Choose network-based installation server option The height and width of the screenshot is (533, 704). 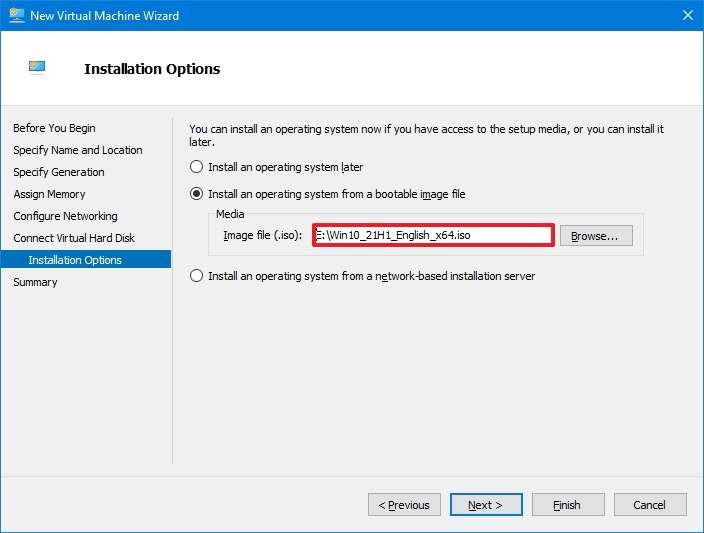[x=196, y=276]
